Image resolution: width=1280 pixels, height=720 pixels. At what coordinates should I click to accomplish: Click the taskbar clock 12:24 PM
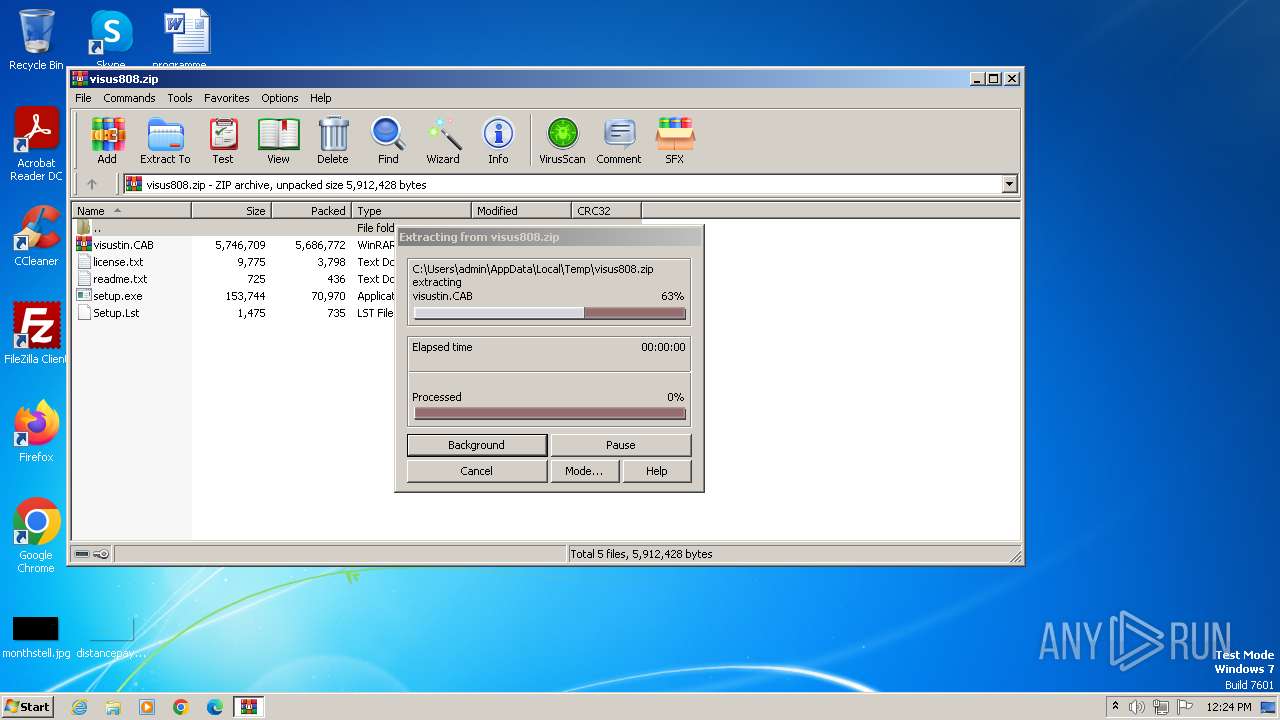click(1229, 707)
